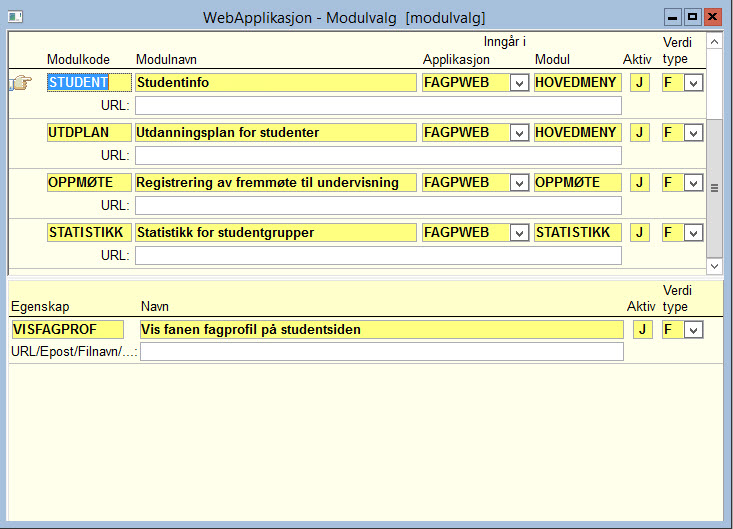Expand Verditype dropdown for VISFAGPROF property
Screen dimensions: 733x529
click(x=693, y=330)
